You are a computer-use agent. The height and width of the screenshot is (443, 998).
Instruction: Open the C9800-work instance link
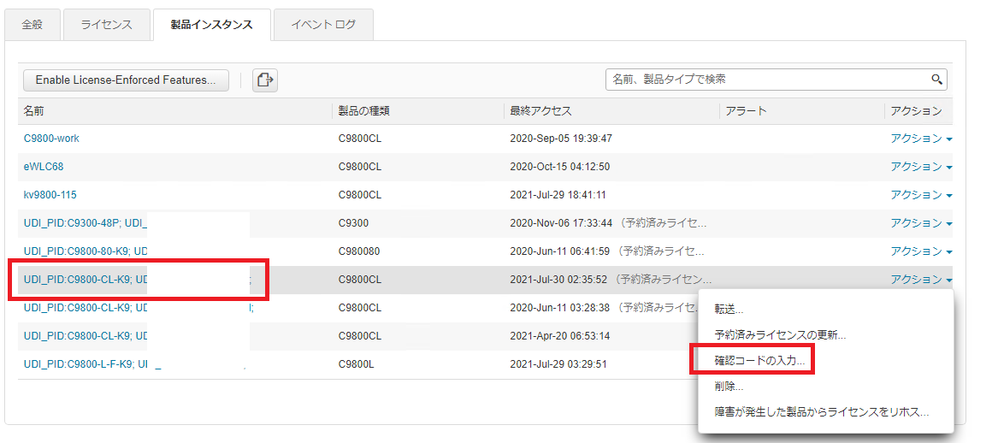point(52,138)
